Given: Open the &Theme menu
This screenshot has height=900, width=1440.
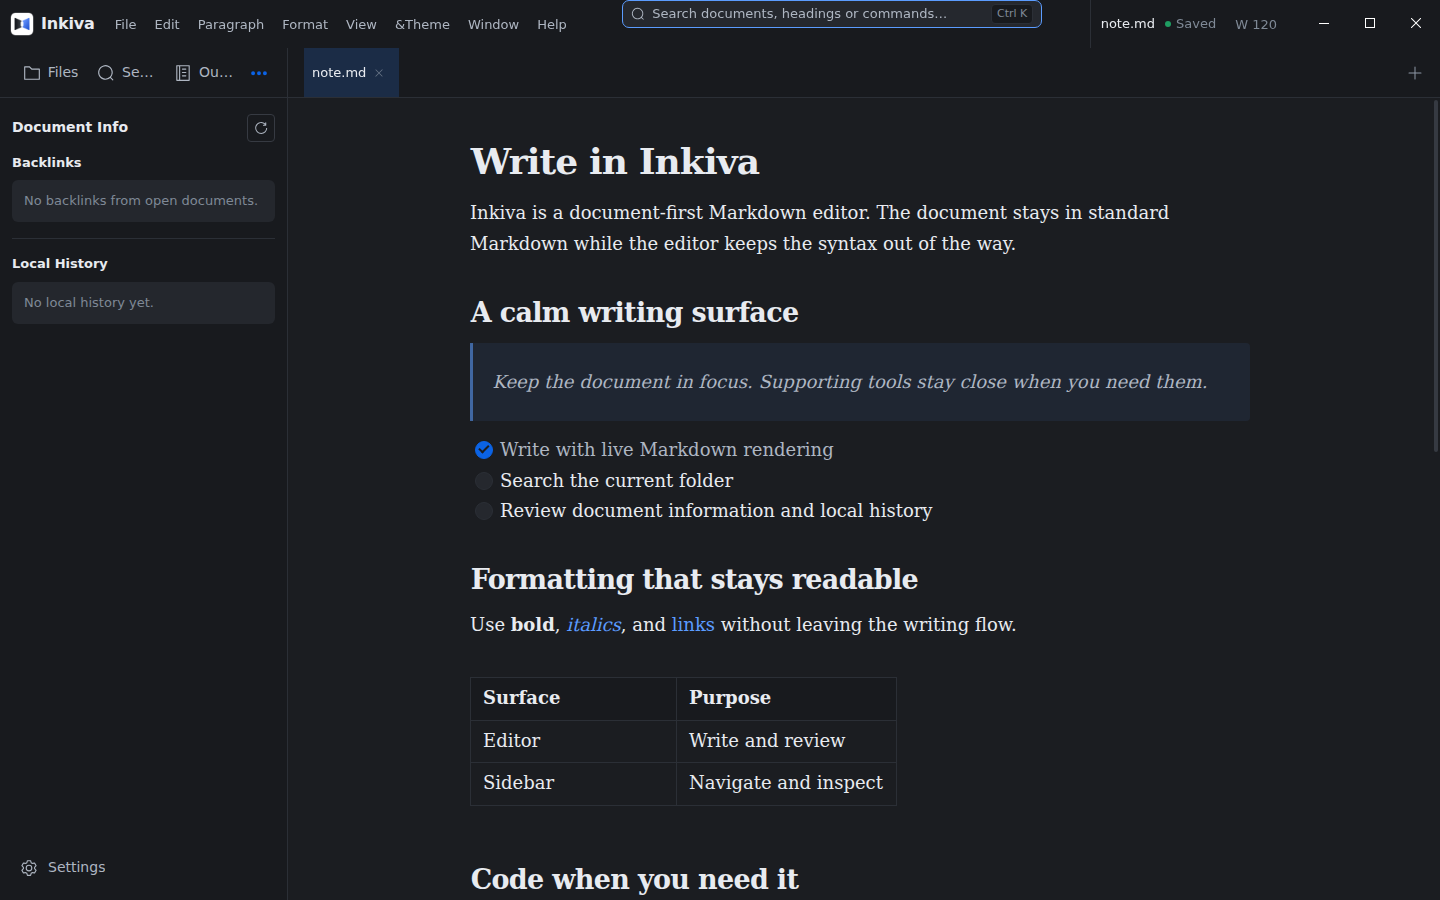Looking at the screenshot, I should [422, 24].
